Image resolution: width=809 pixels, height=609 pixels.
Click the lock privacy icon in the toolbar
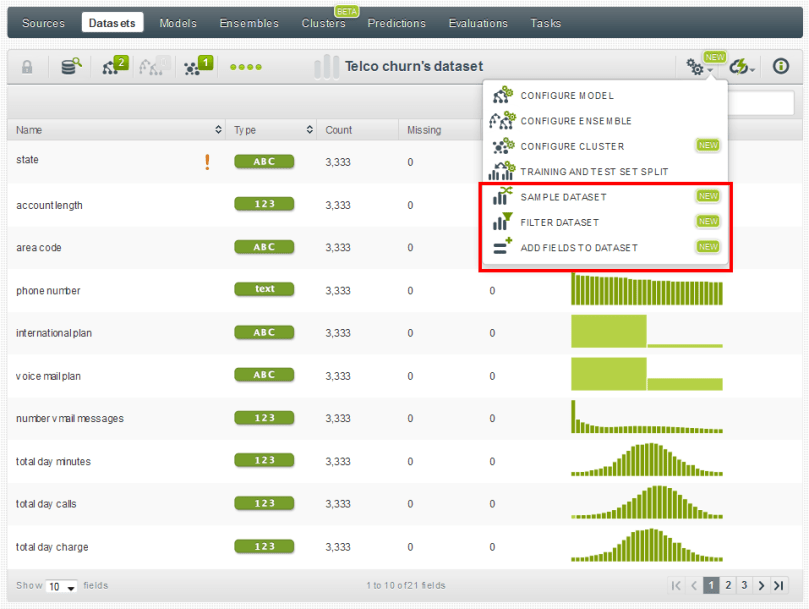(27, 67)
